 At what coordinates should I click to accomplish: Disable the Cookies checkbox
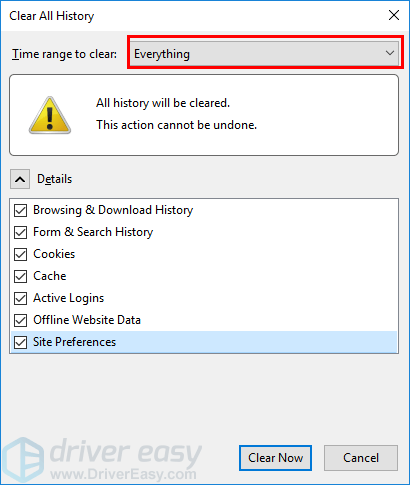pos(21,254)
